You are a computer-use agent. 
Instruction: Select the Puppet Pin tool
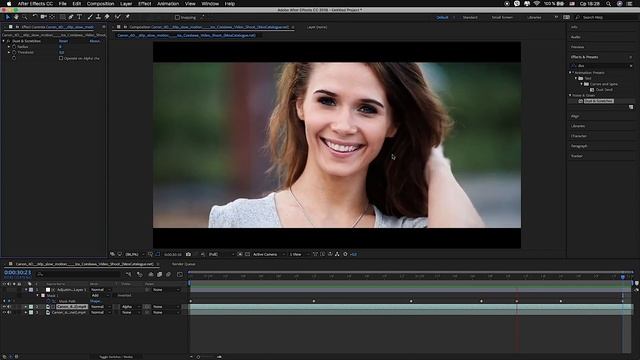tap(127, 17)
